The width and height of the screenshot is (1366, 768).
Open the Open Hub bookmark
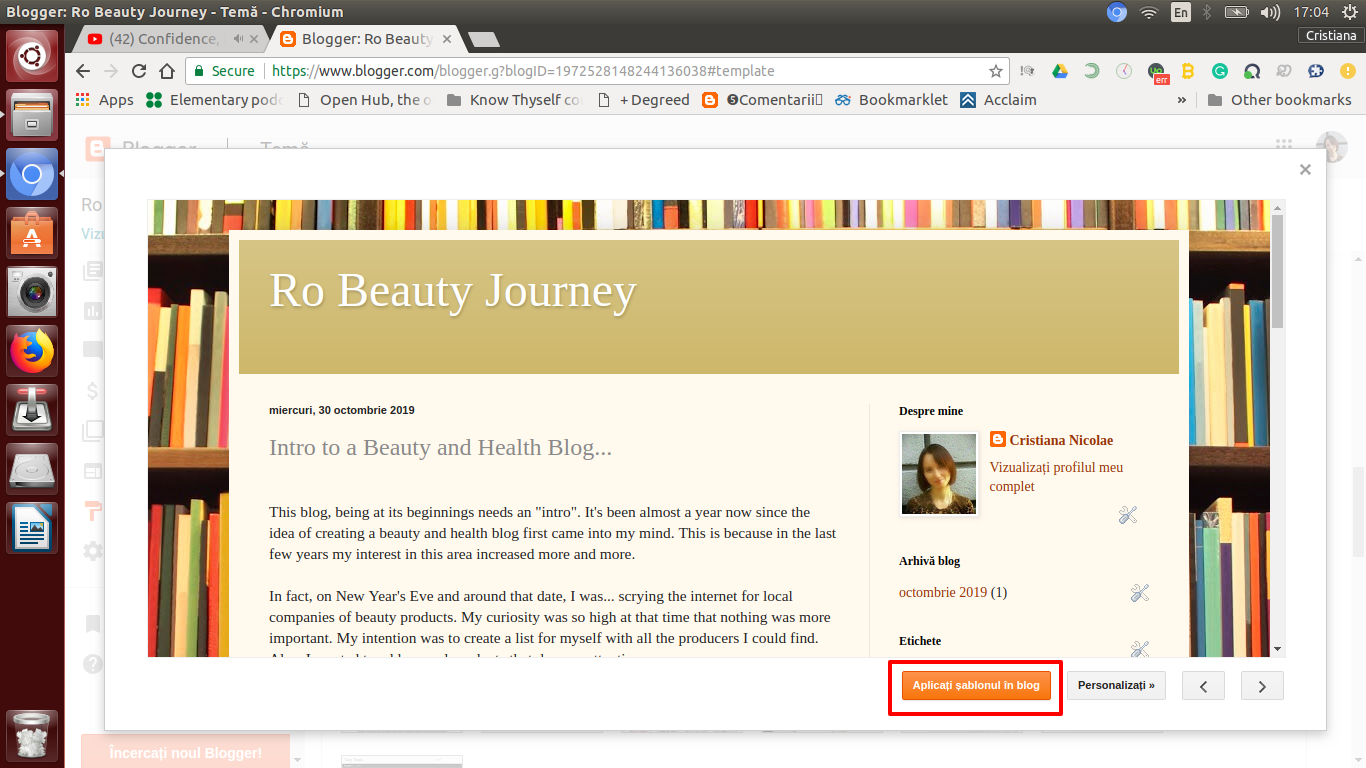click(364, 100)
